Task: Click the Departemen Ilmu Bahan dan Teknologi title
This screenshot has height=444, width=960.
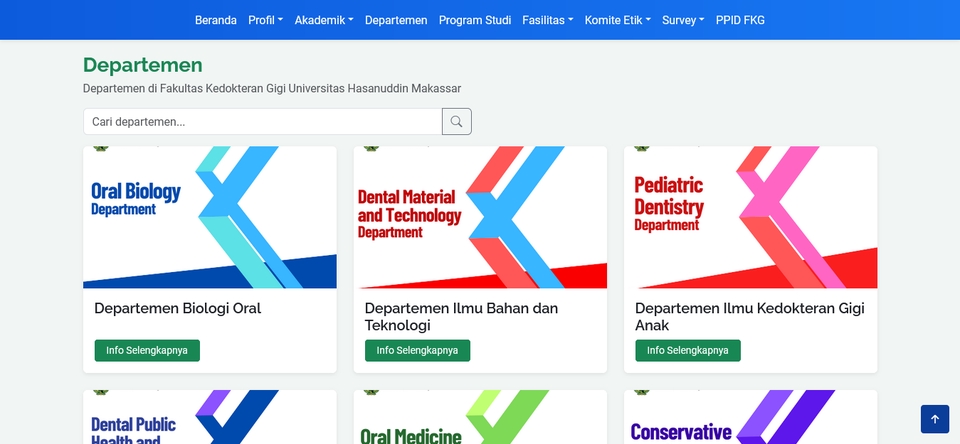Action: [462, 317]
